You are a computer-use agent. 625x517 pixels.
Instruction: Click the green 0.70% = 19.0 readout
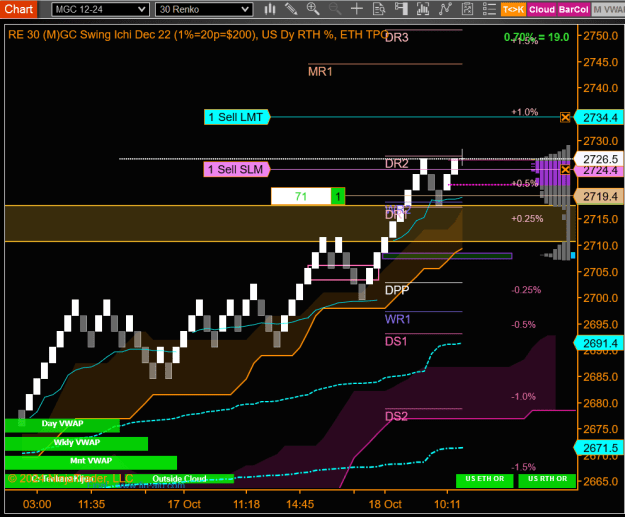(x=537, y=37)
